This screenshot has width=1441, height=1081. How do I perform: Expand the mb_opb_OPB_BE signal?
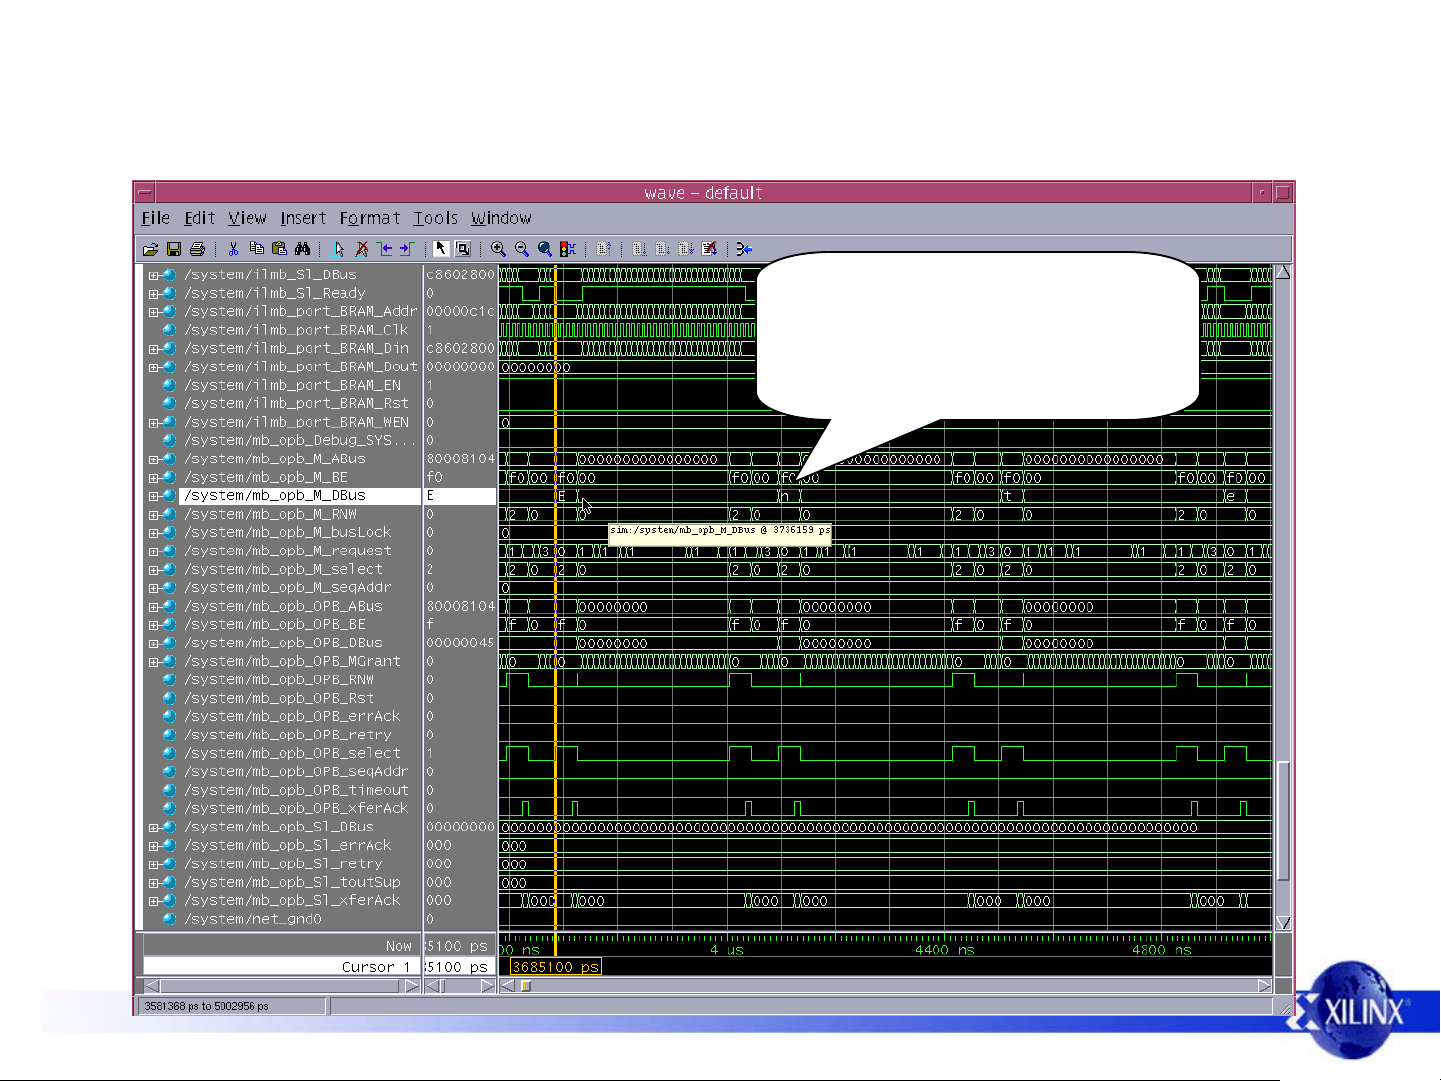154,625
